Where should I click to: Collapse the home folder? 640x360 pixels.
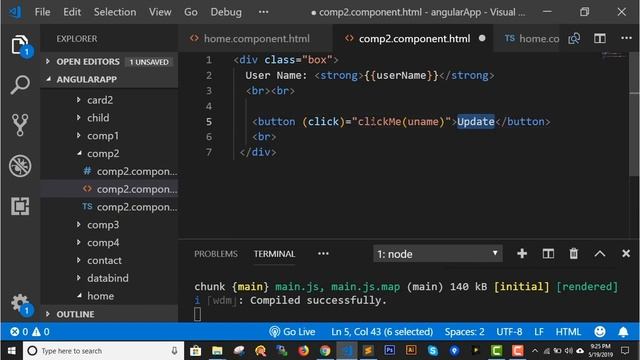tap(100, 296)
